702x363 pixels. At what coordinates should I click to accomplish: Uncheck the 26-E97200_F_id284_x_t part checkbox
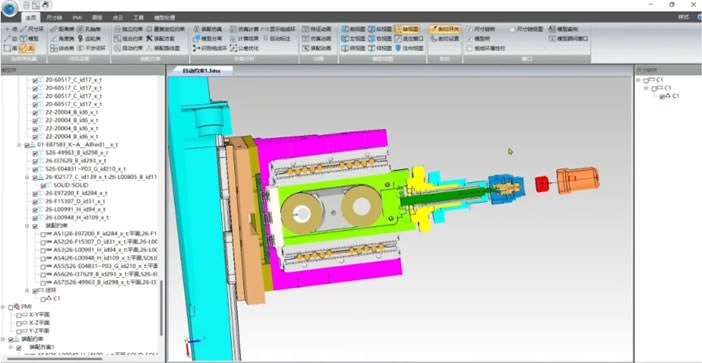[35, 193]
